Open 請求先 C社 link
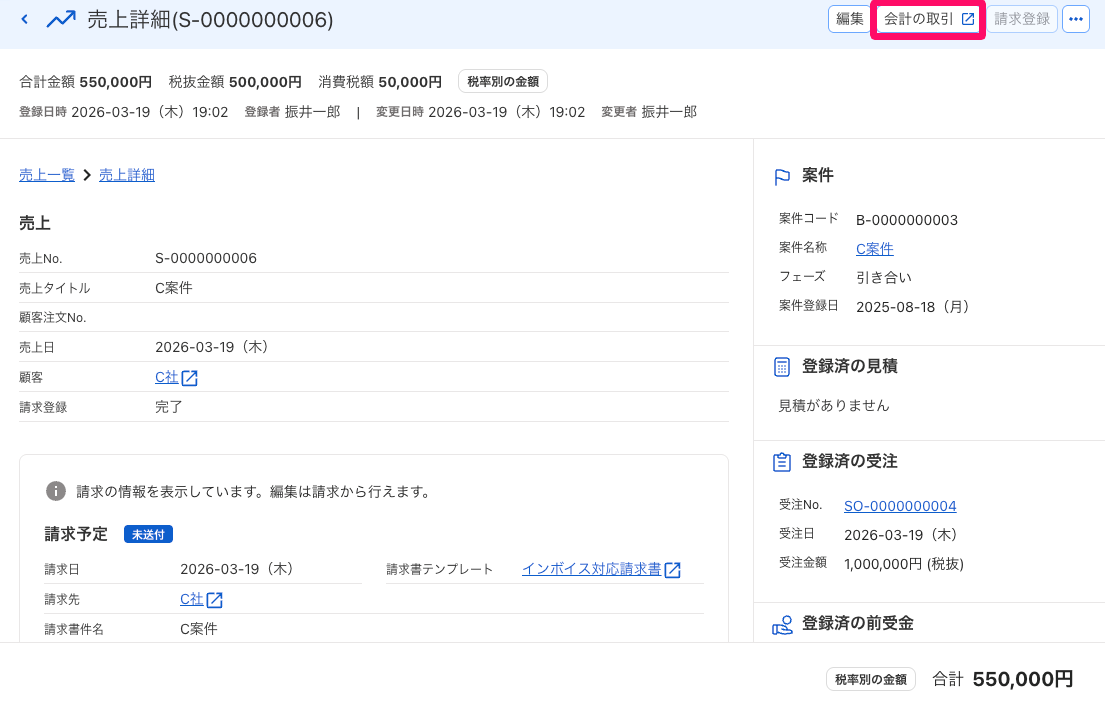Image resolution: width=1105 pixels, height=704 pixels. point(191,599)
